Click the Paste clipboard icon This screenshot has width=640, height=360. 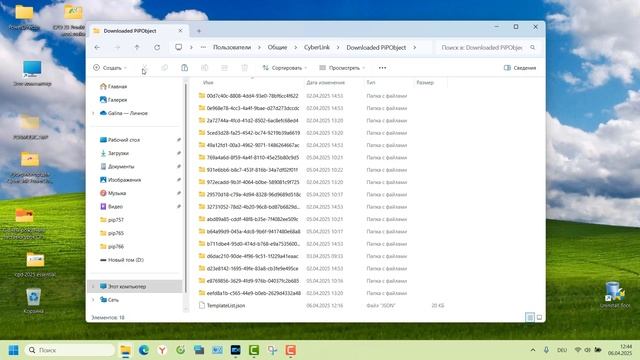tap(184, 68)
